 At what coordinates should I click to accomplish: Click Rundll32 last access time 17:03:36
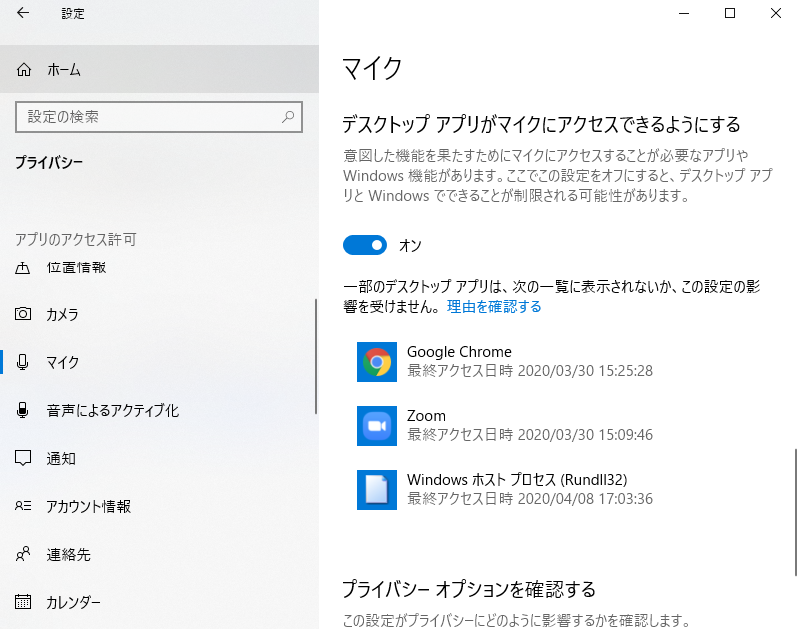(530, 498)
